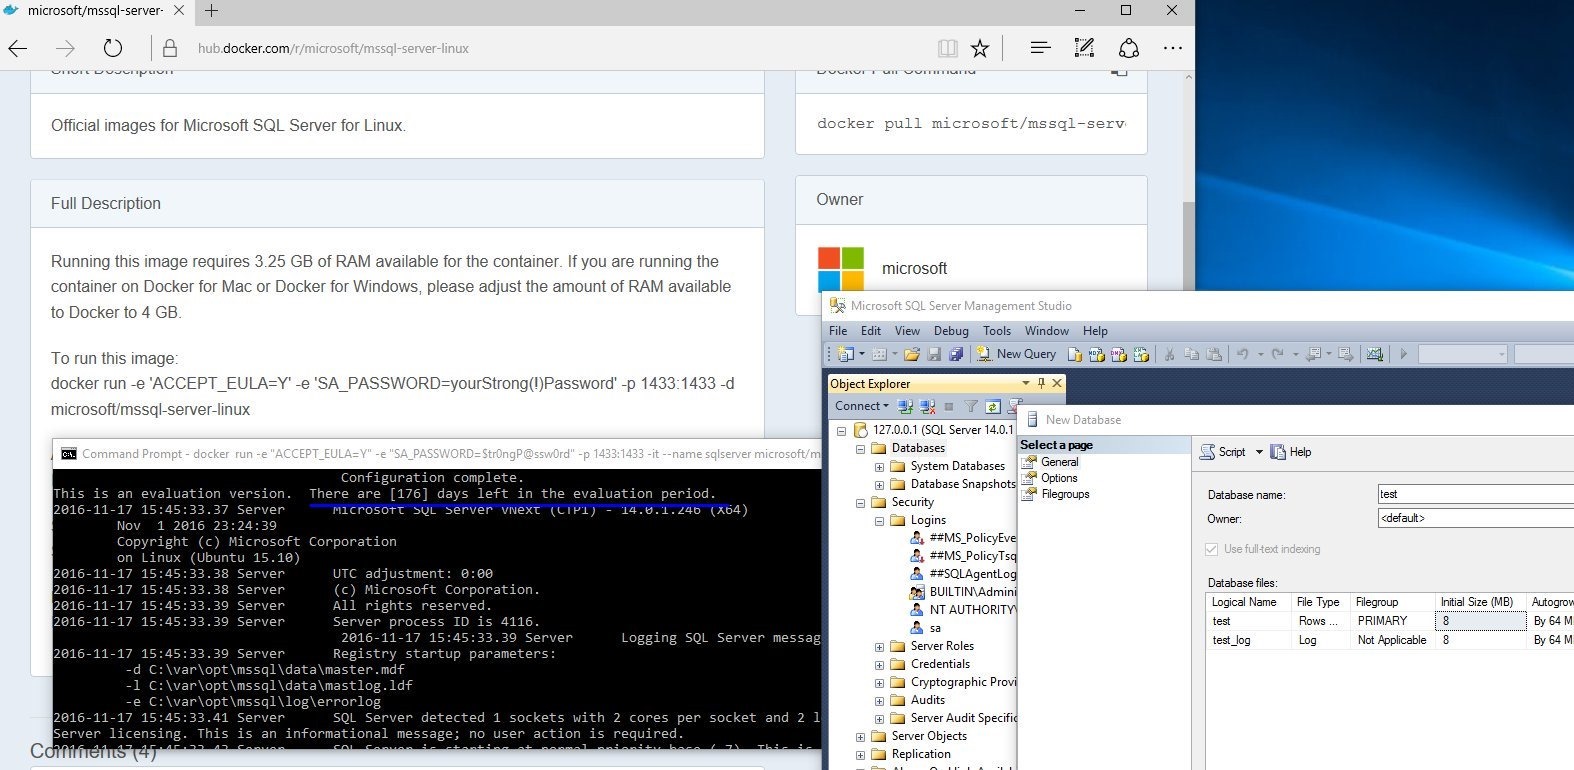Open the Debug menu in SSMS
Image resolution: width=1574 pixels, height=770 pixels.
(x=951, y=331)
